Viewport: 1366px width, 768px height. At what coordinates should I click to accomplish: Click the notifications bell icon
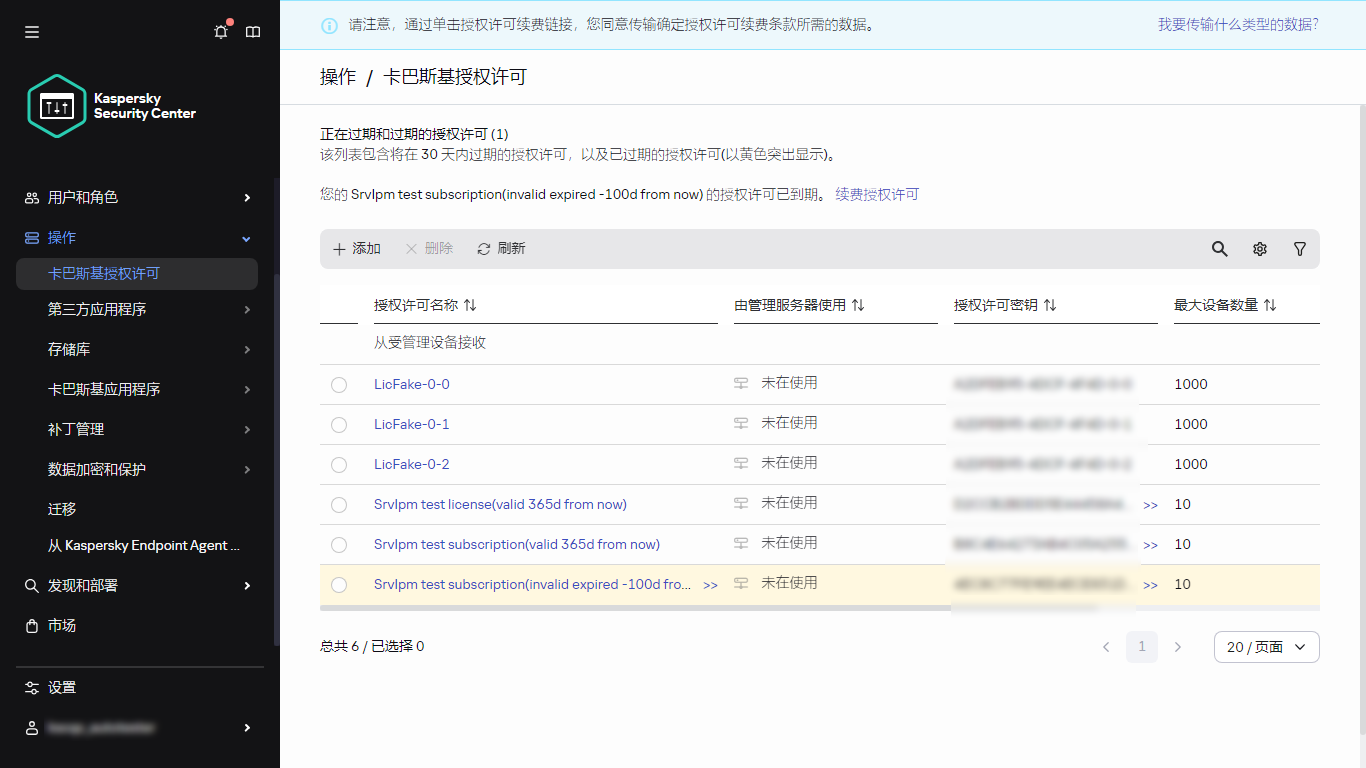[221, 31]
